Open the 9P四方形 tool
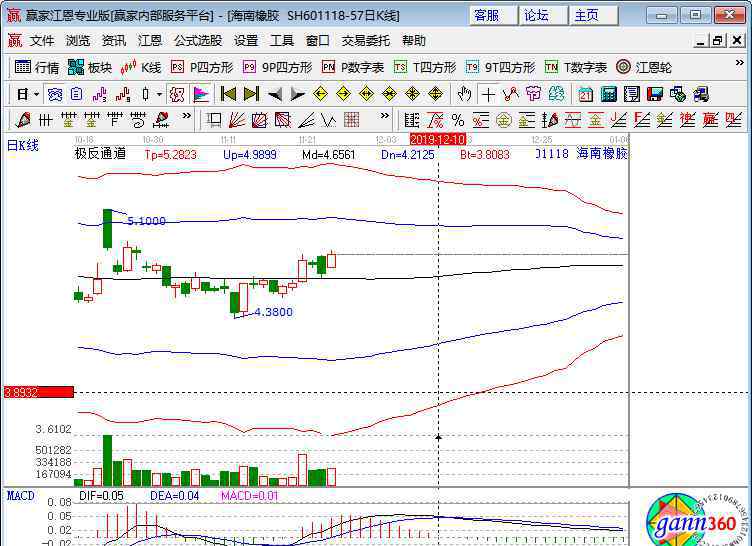Viewport: 752px width, 546px height. tap(277, 68)
